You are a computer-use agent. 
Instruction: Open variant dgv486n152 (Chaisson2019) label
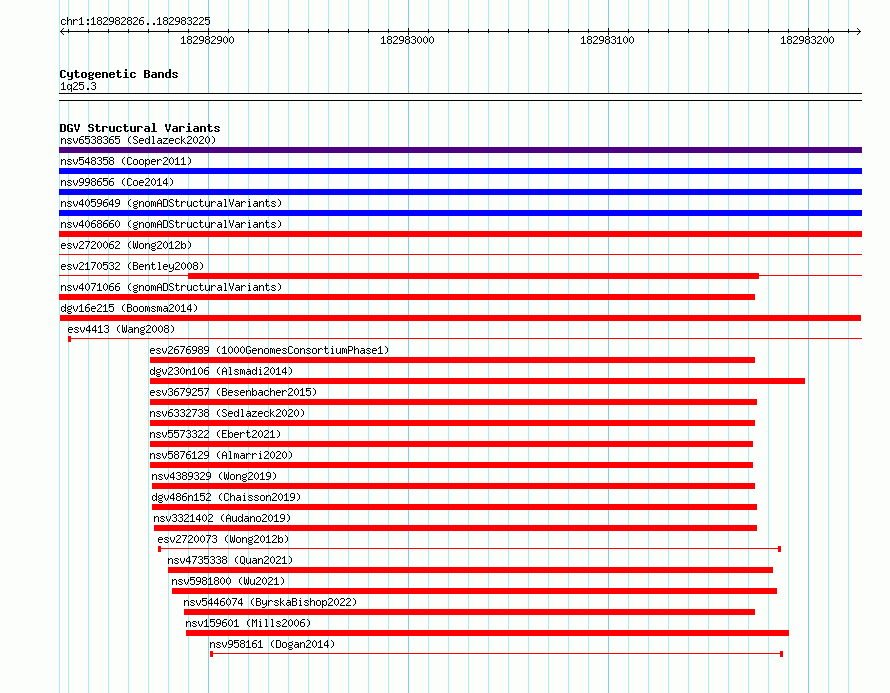226,497
